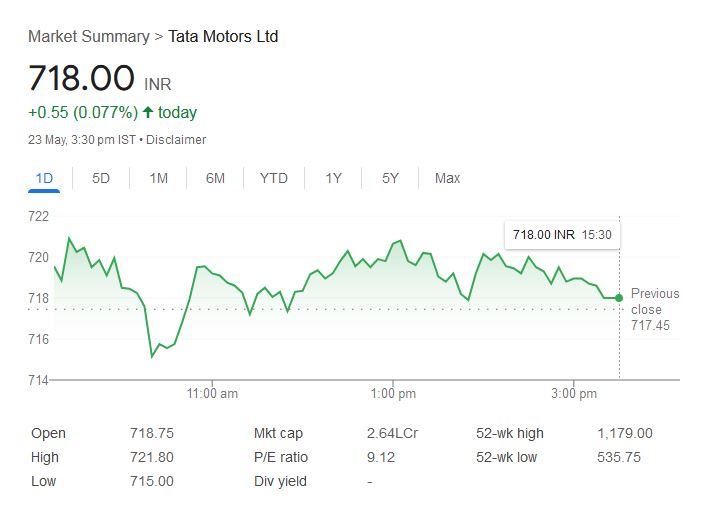Click the Tata Motors Ltd title
The width and height of the screenshot is (726, 509).
pyautogui.click(x=223, y=37)
